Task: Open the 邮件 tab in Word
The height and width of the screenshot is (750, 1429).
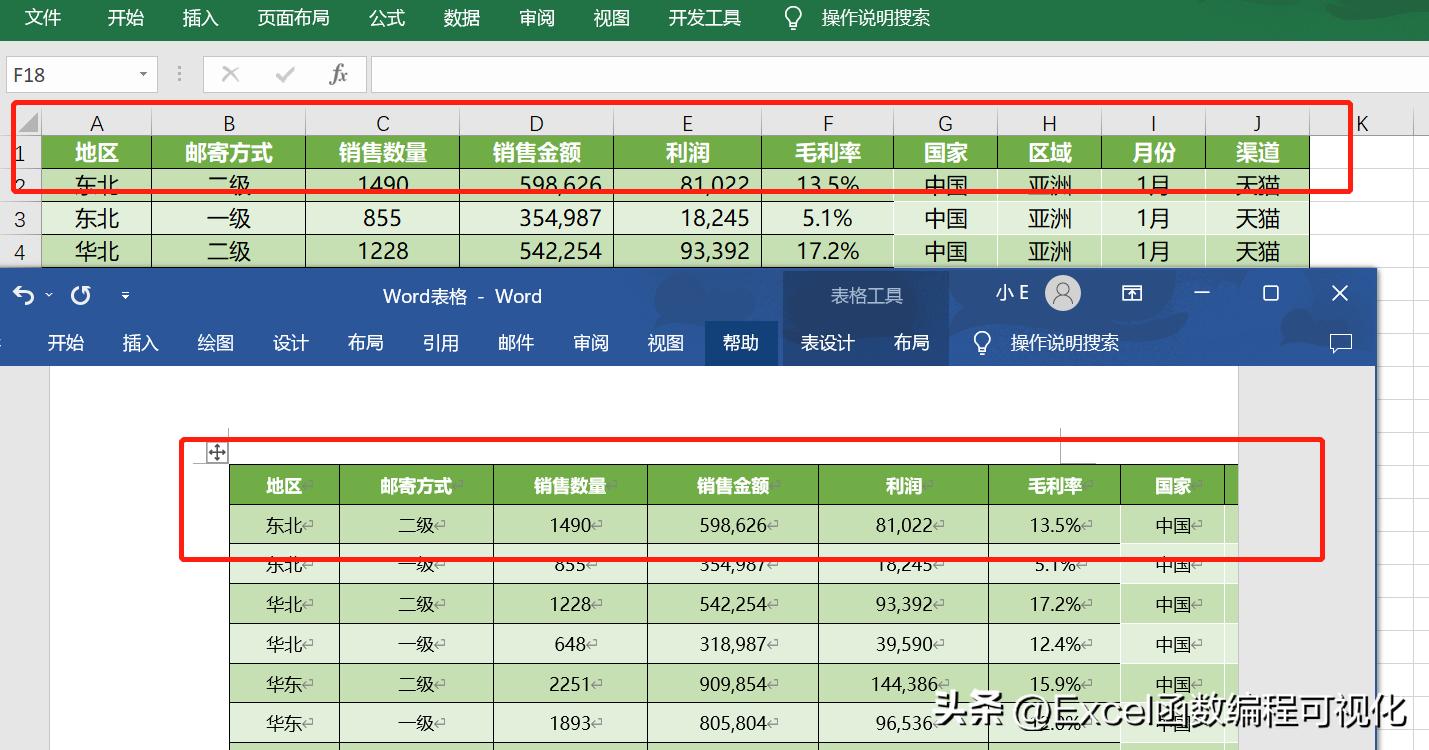Action: coord(515,343)
